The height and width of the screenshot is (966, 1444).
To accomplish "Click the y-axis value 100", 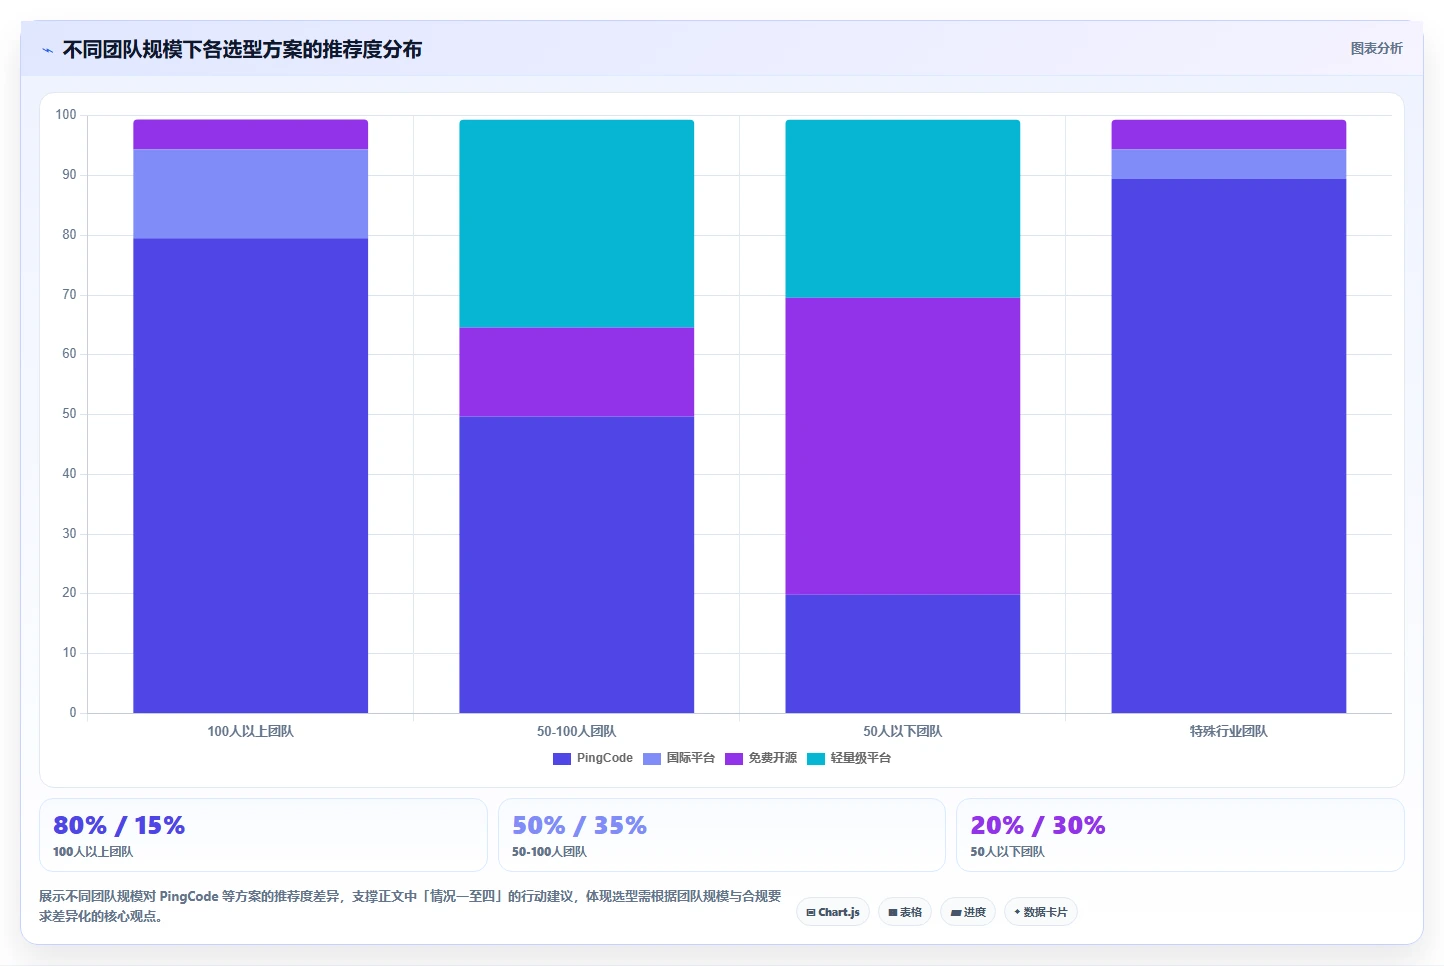I will [66, 115].
